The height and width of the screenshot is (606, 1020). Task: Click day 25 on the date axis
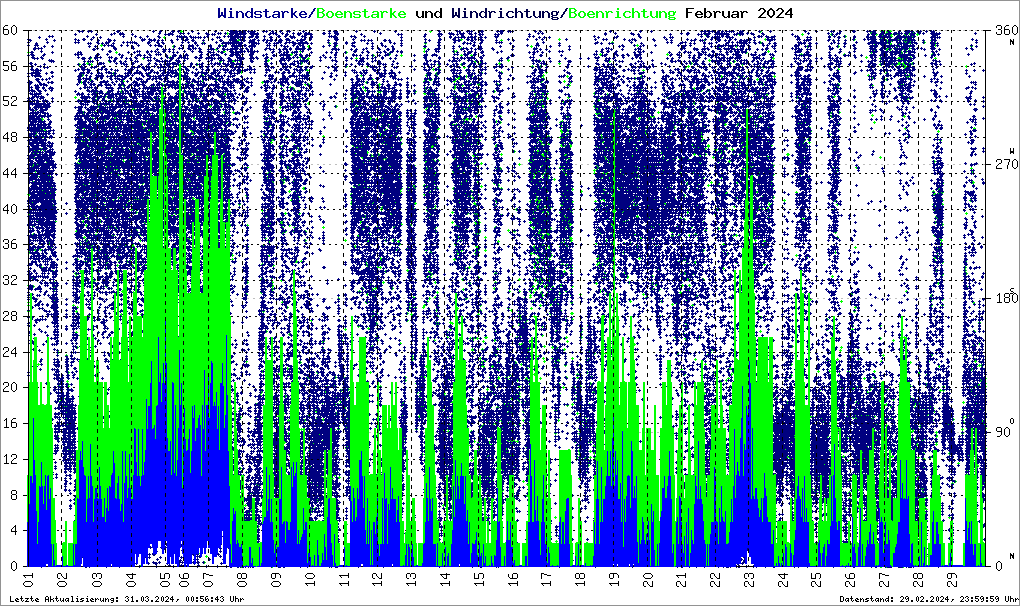(x=816, y=579)
